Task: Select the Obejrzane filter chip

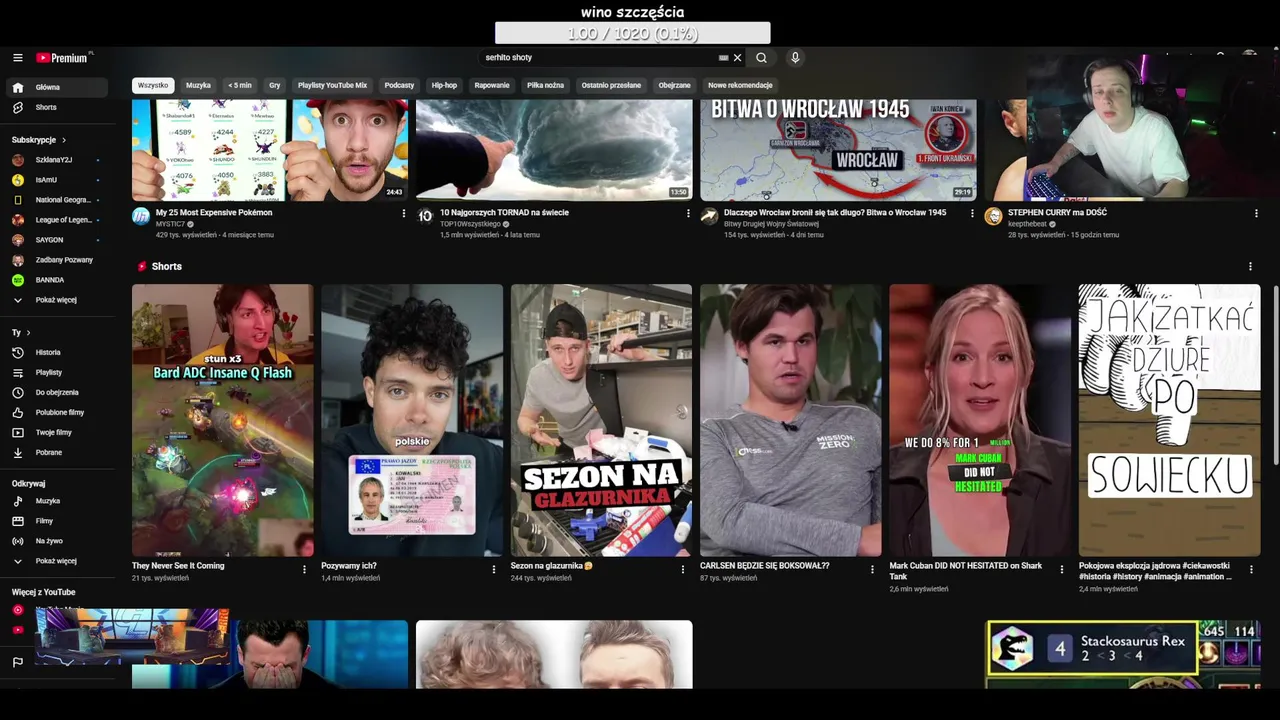Action: pyautogui.click(x=674, y=85)
